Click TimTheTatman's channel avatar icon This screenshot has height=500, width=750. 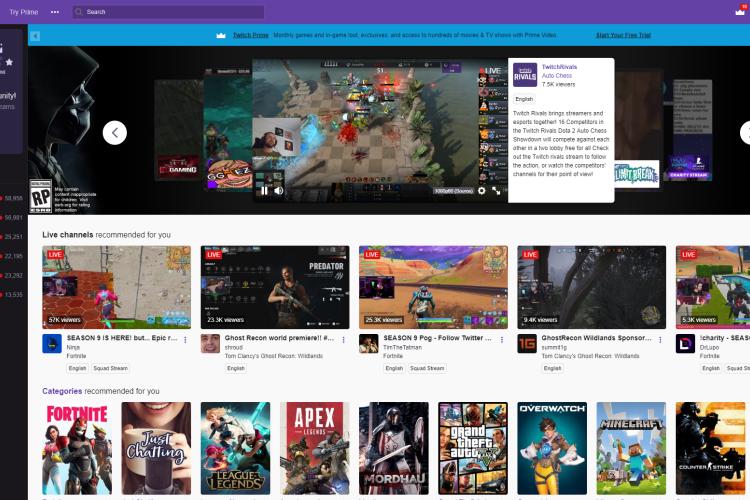tap(369, 344)
